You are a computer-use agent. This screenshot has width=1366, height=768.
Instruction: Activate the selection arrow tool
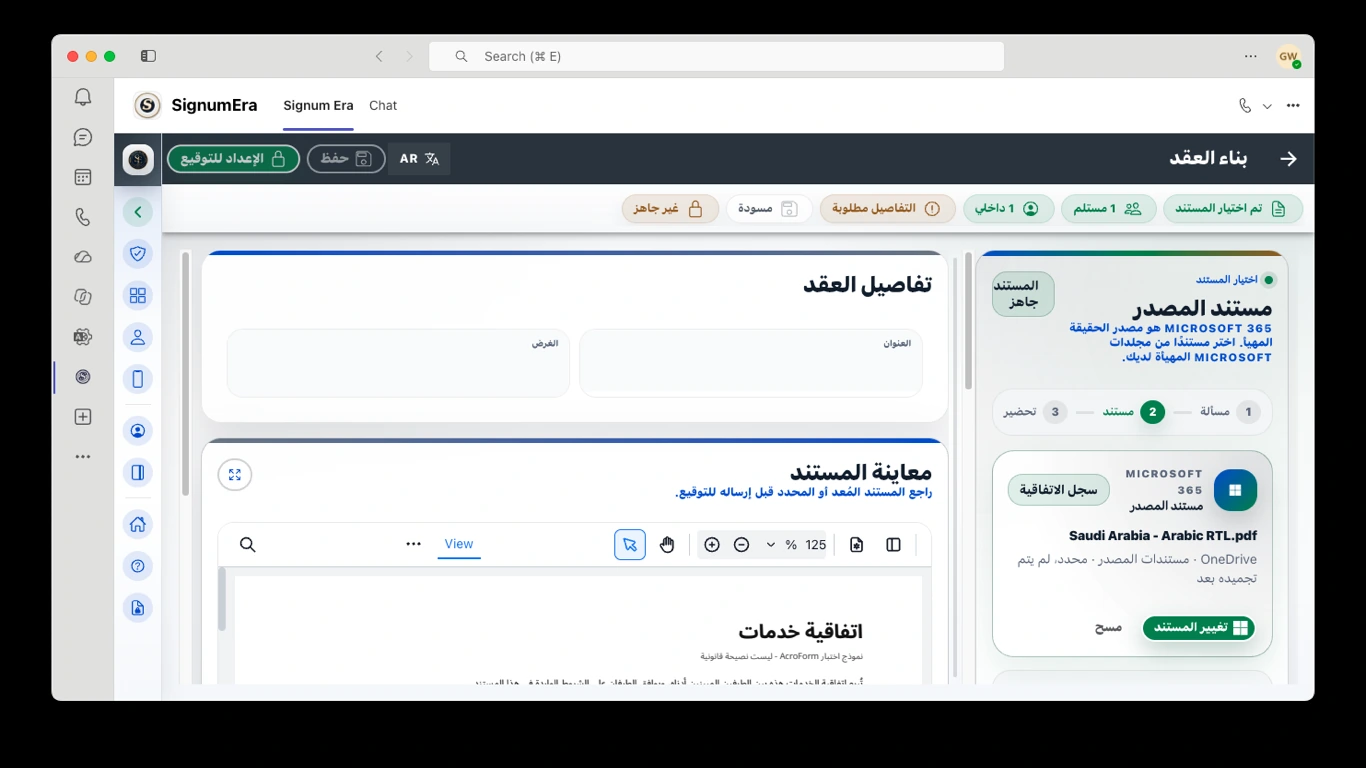[630, 545]
